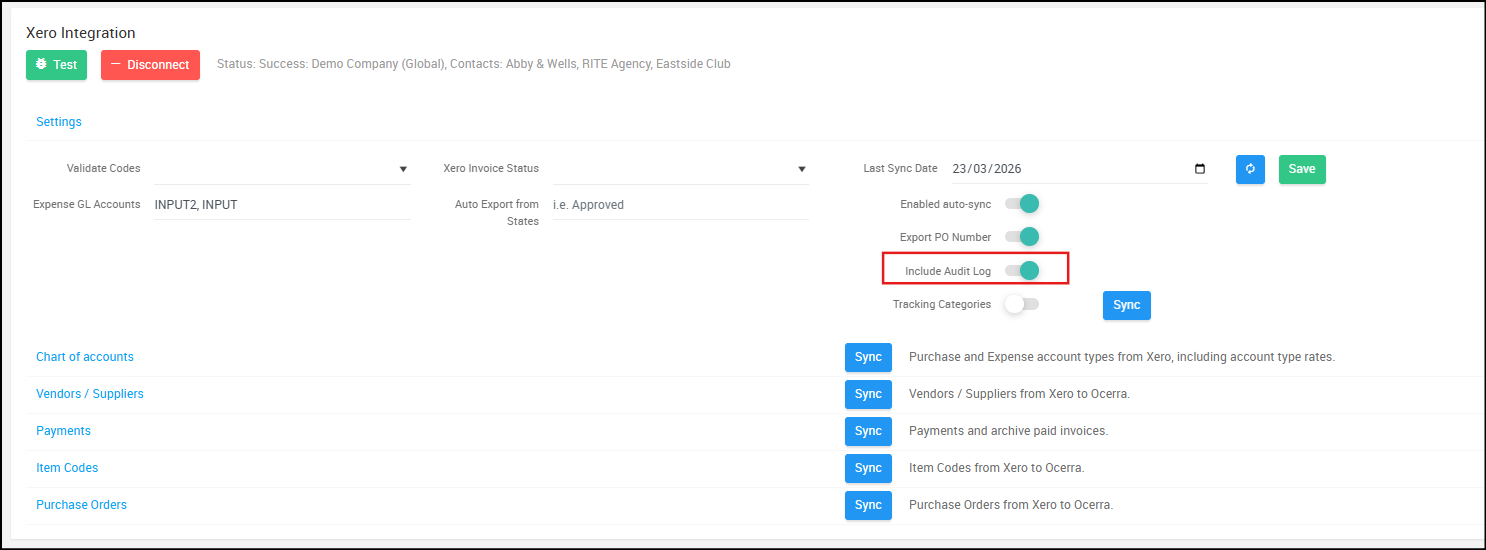This screenshot has width=1486, height=550.
Task: Open the Vendors / Suppliers link
Action: pyautogui.click(x=90, y=394)
